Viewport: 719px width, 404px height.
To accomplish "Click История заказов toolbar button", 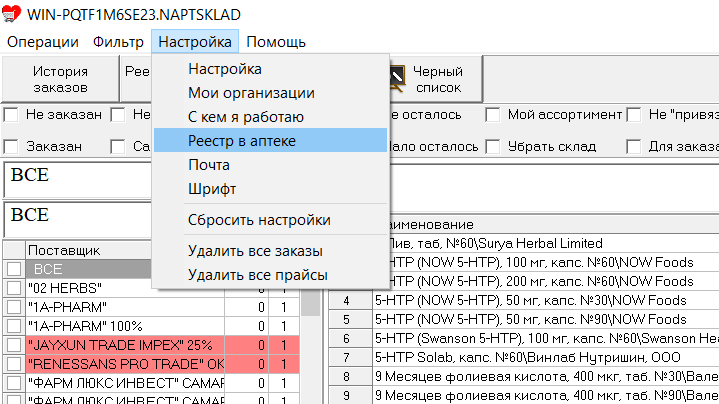I will [60, 79].
